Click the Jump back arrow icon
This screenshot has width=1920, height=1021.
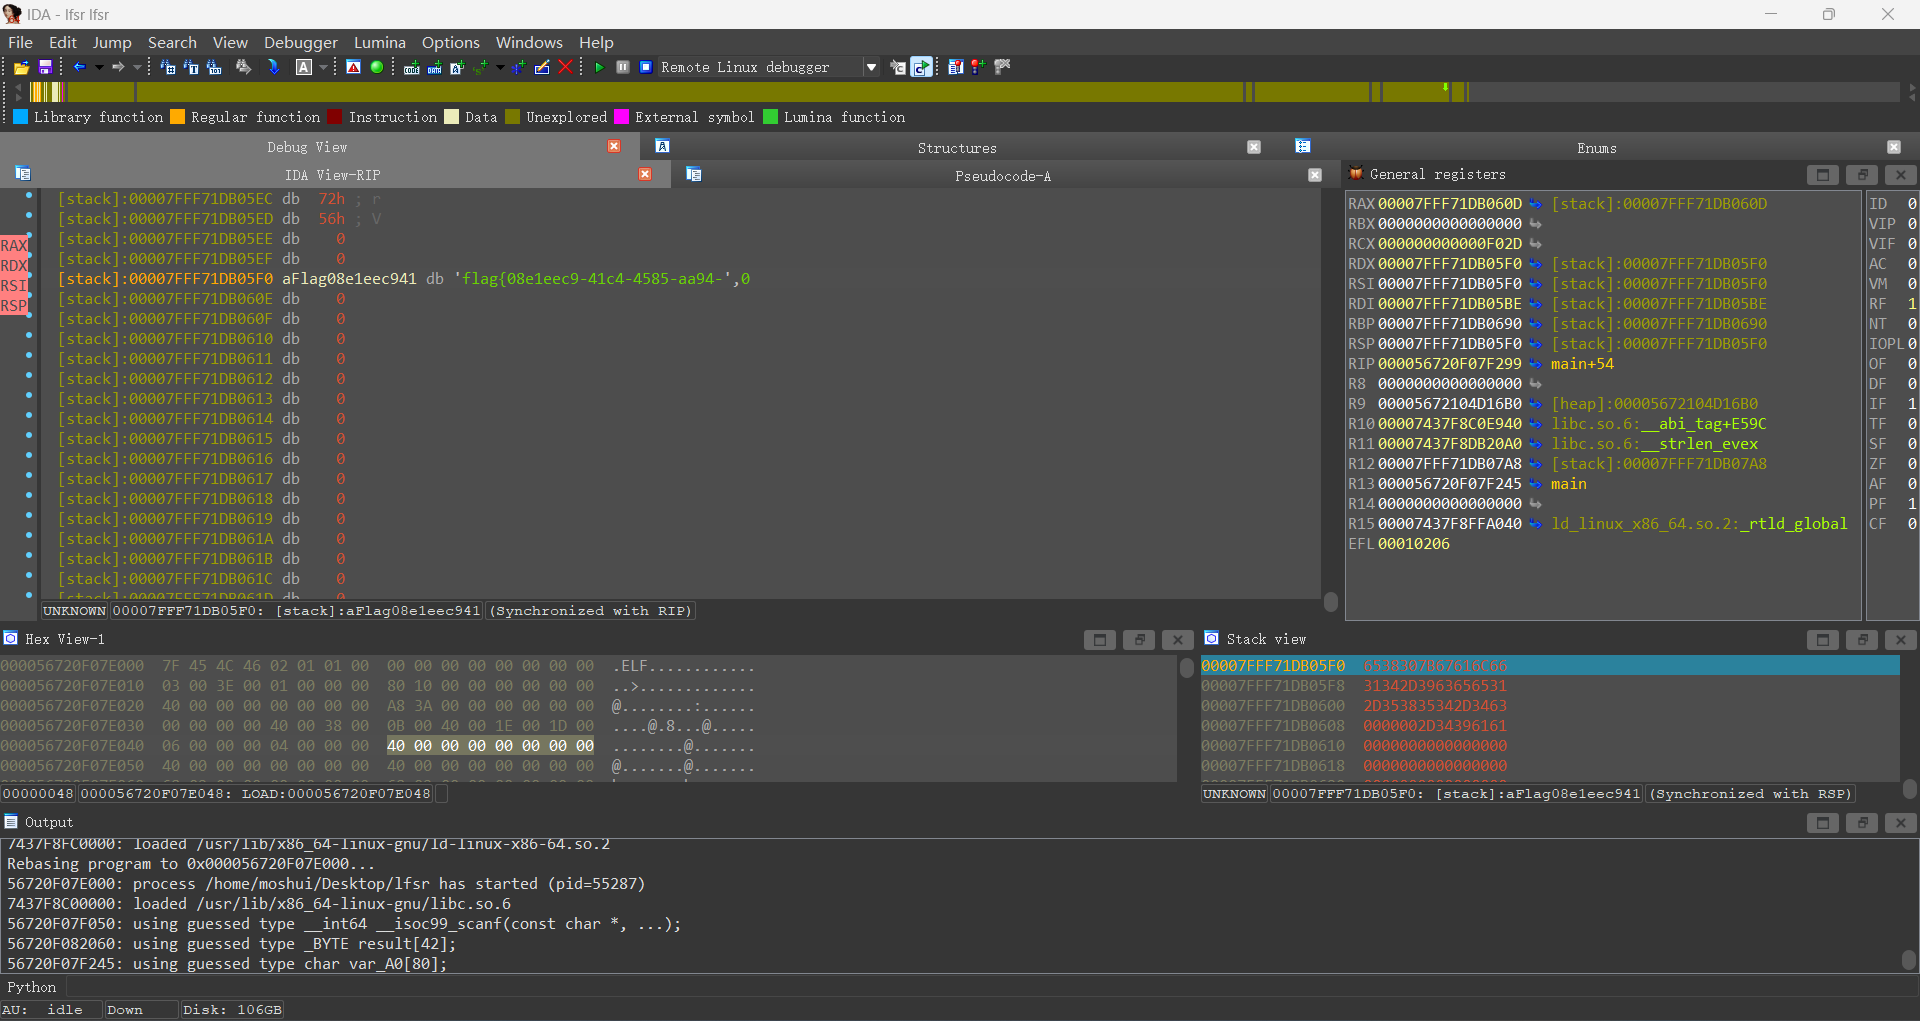80,67
